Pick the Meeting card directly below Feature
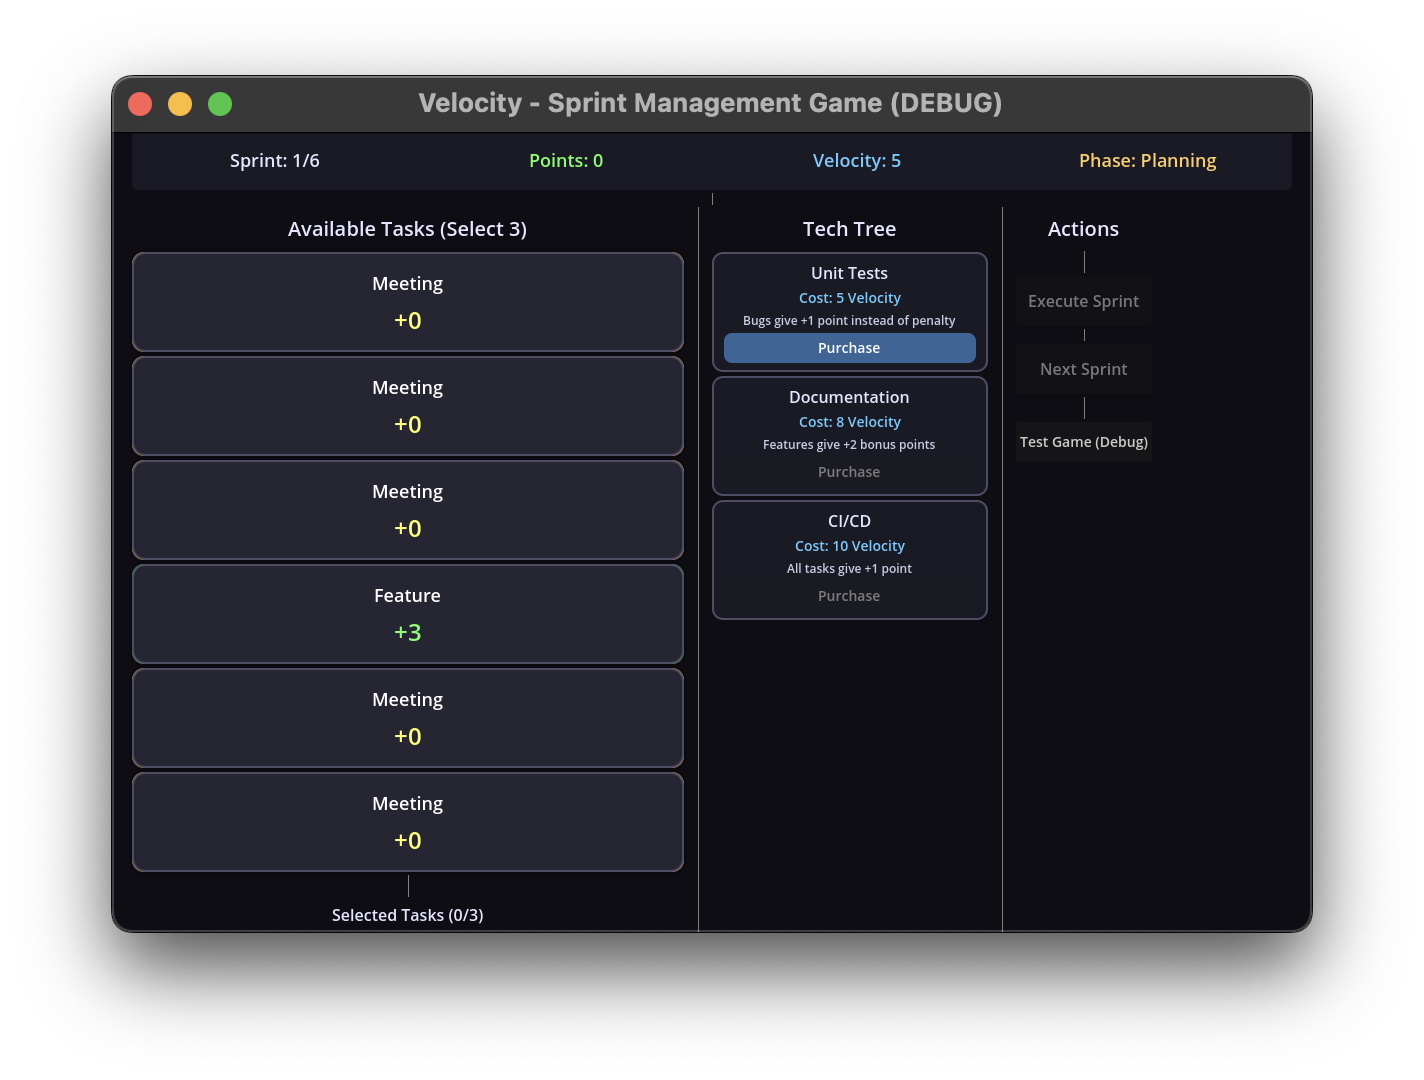This screenshot has width=1424, height=1080. [x=407, y=717]
